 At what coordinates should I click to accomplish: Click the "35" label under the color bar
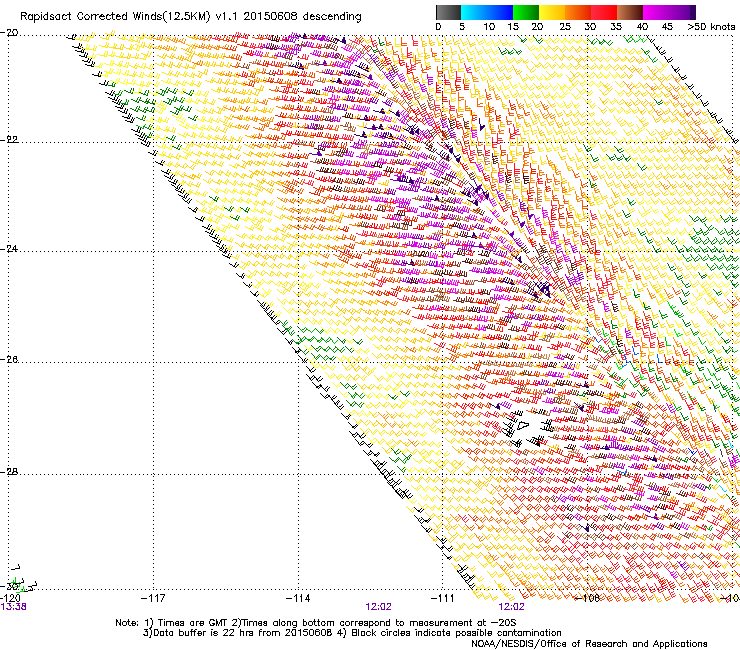616,27
